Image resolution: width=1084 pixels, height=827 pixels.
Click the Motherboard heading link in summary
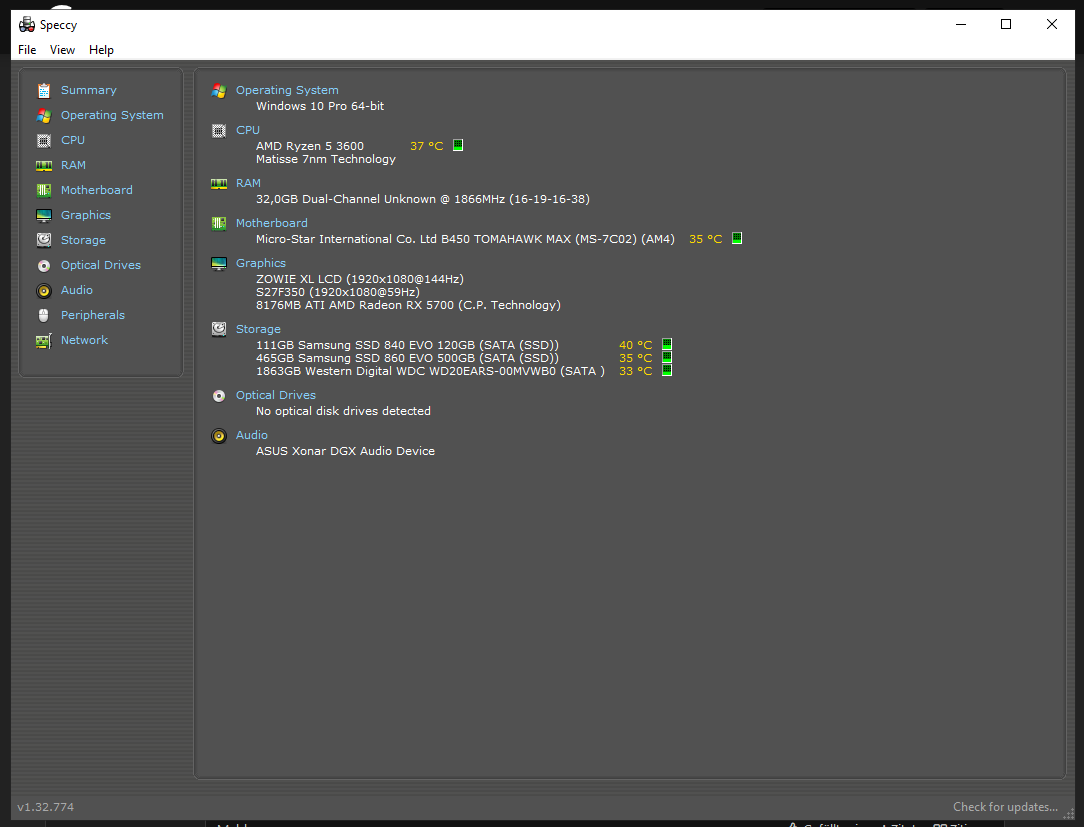pyautogui.click(x=272, y=223)
